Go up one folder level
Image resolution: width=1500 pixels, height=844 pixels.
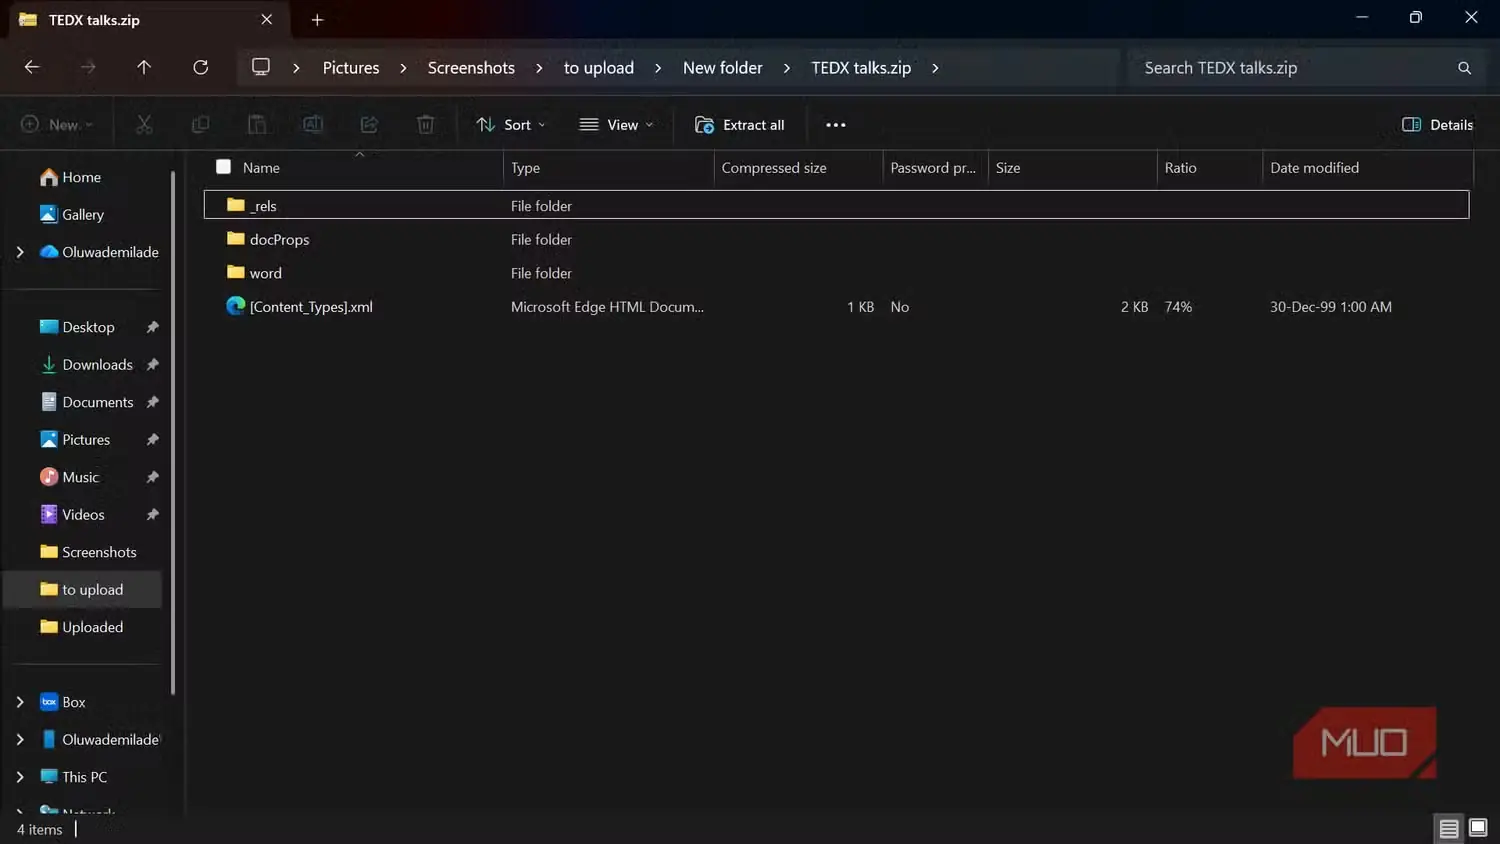tap(144, 67)
